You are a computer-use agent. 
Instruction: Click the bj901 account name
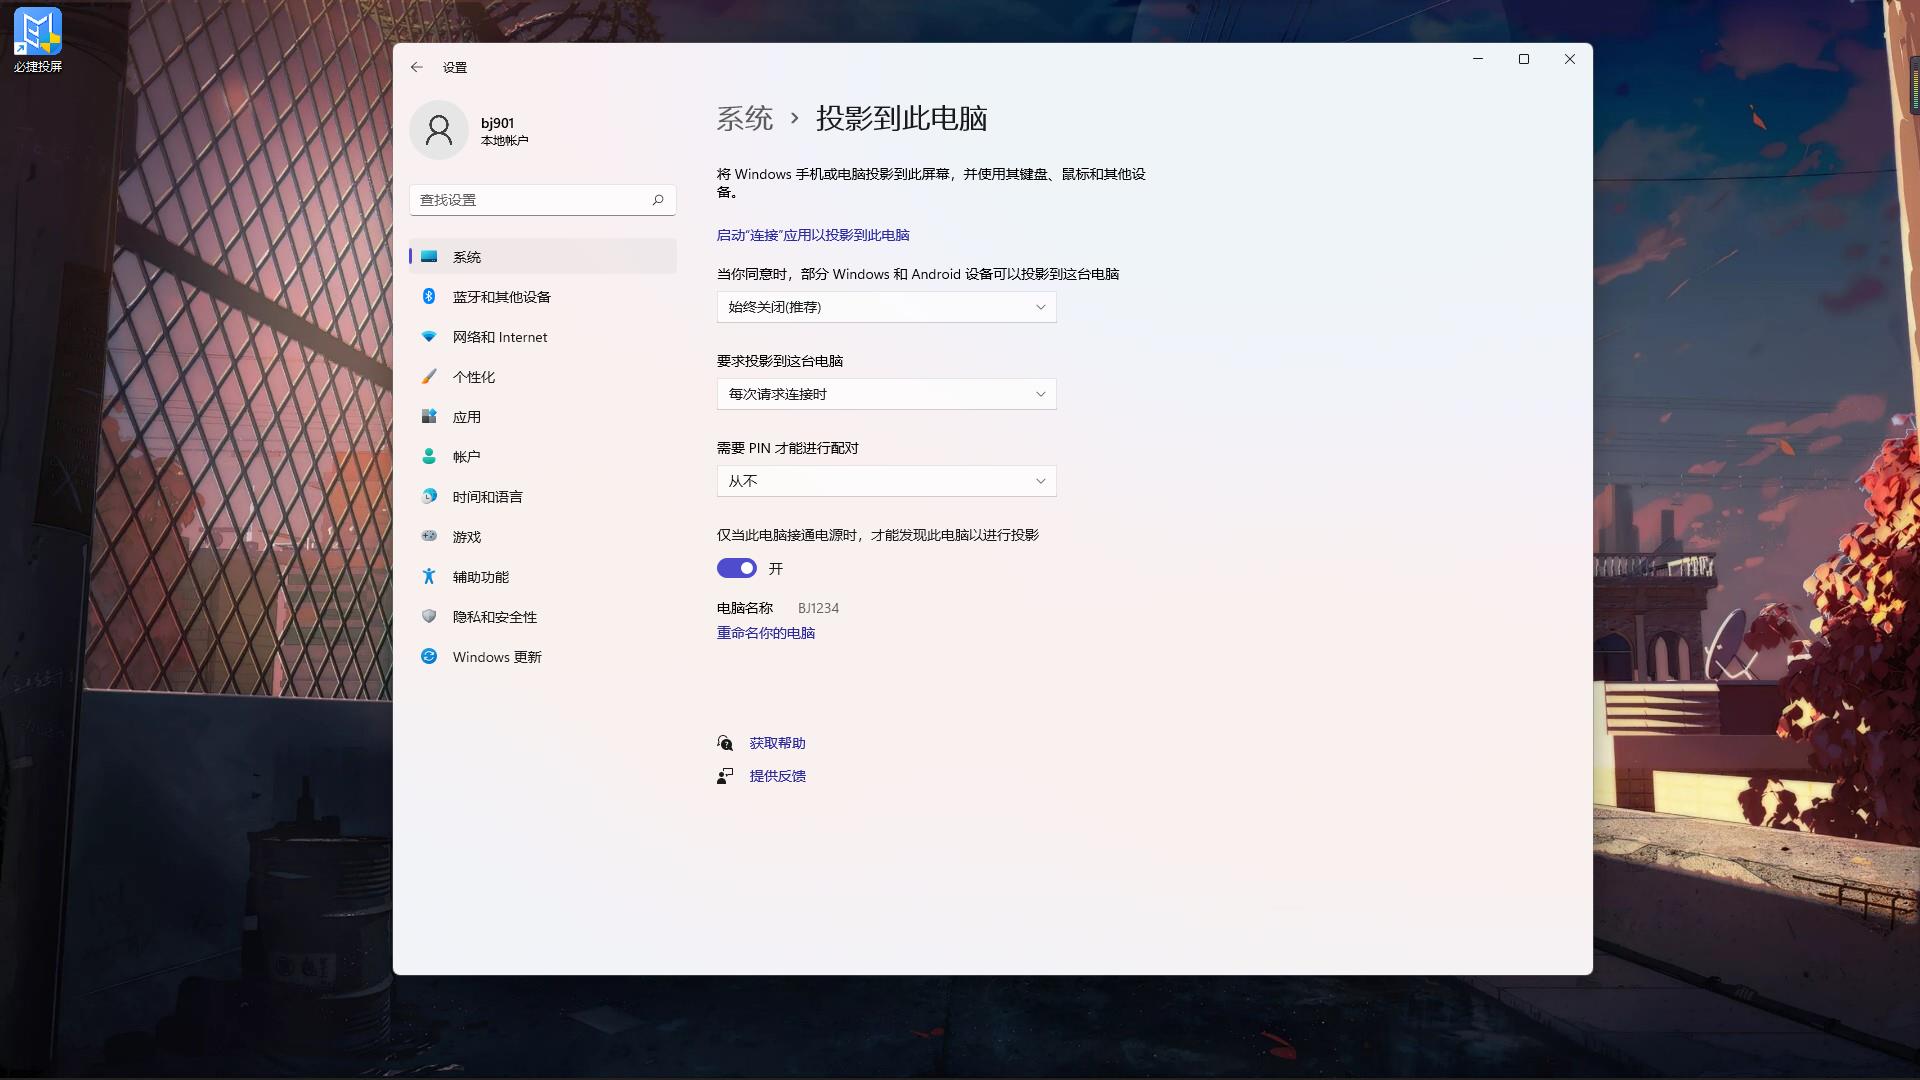(x=497, y=123)
